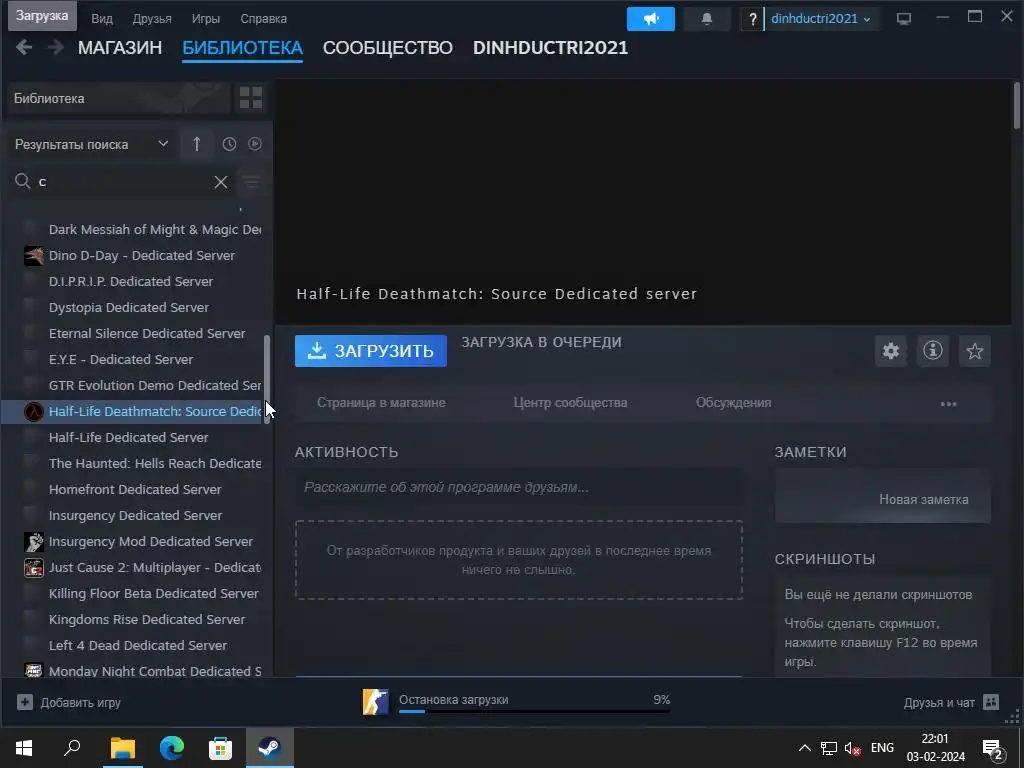This screenshot has width=1024, height=768.
Task: Add to favorites with star icon
Action: 974,351
